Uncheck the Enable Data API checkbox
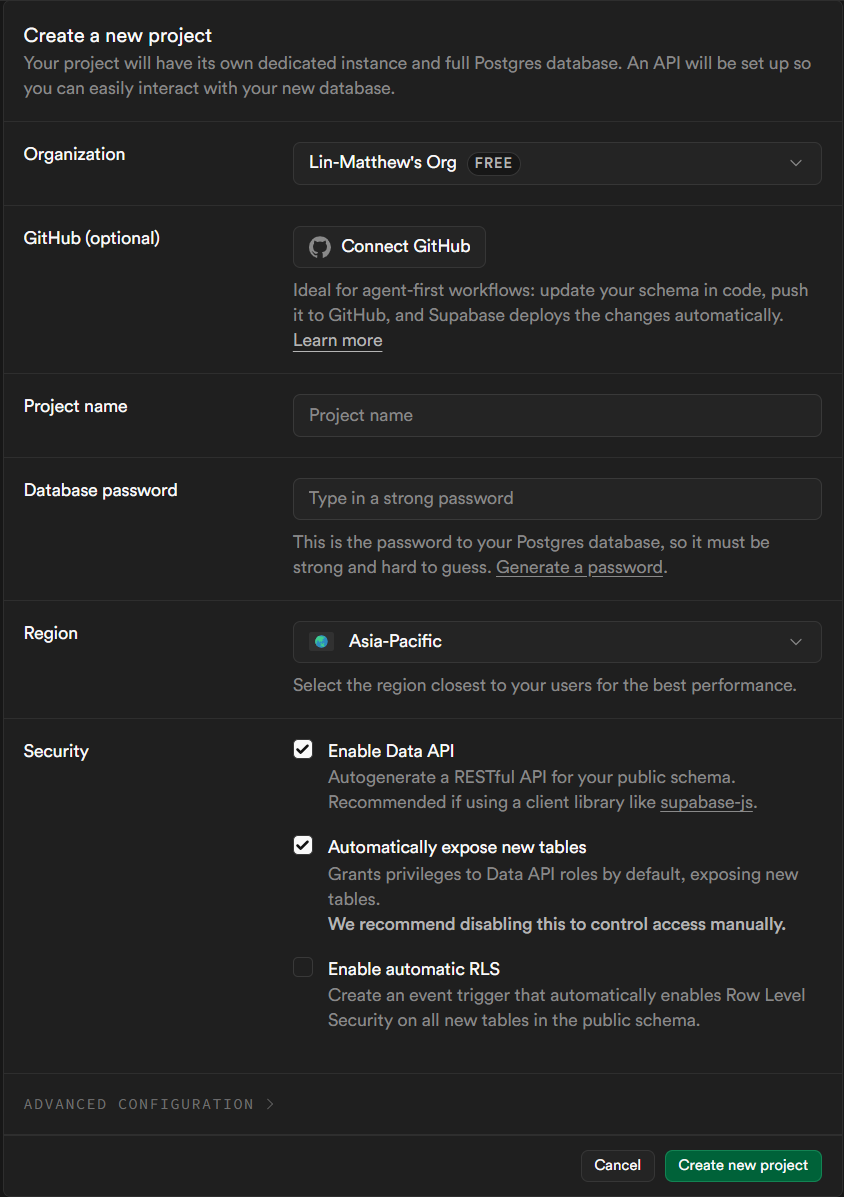Screen dimensions: 844x1197 (x=303, y=750)
